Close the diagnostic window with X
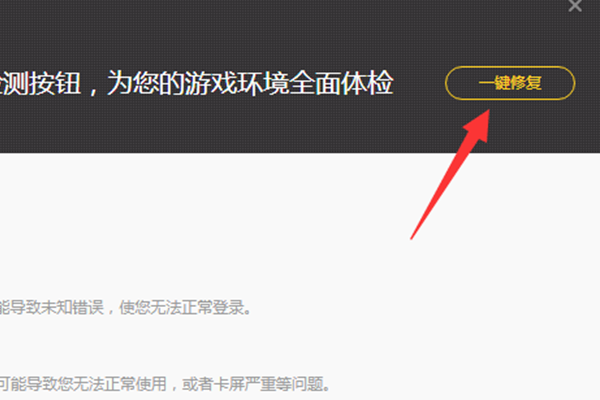The image size is (600, 400). [575, 5]
